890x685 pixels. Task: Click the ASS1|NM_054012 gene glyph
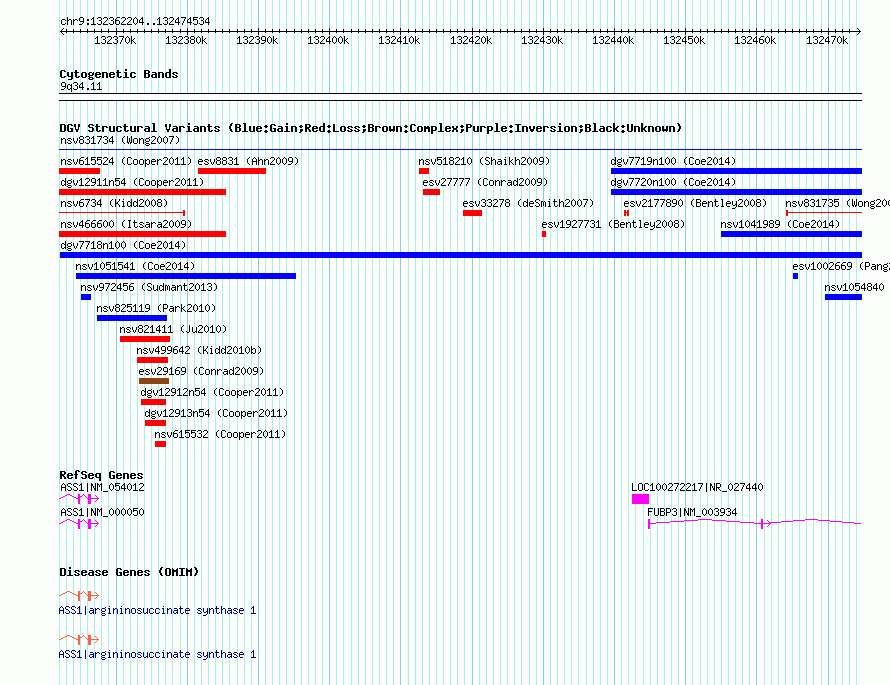coord(79,498)
